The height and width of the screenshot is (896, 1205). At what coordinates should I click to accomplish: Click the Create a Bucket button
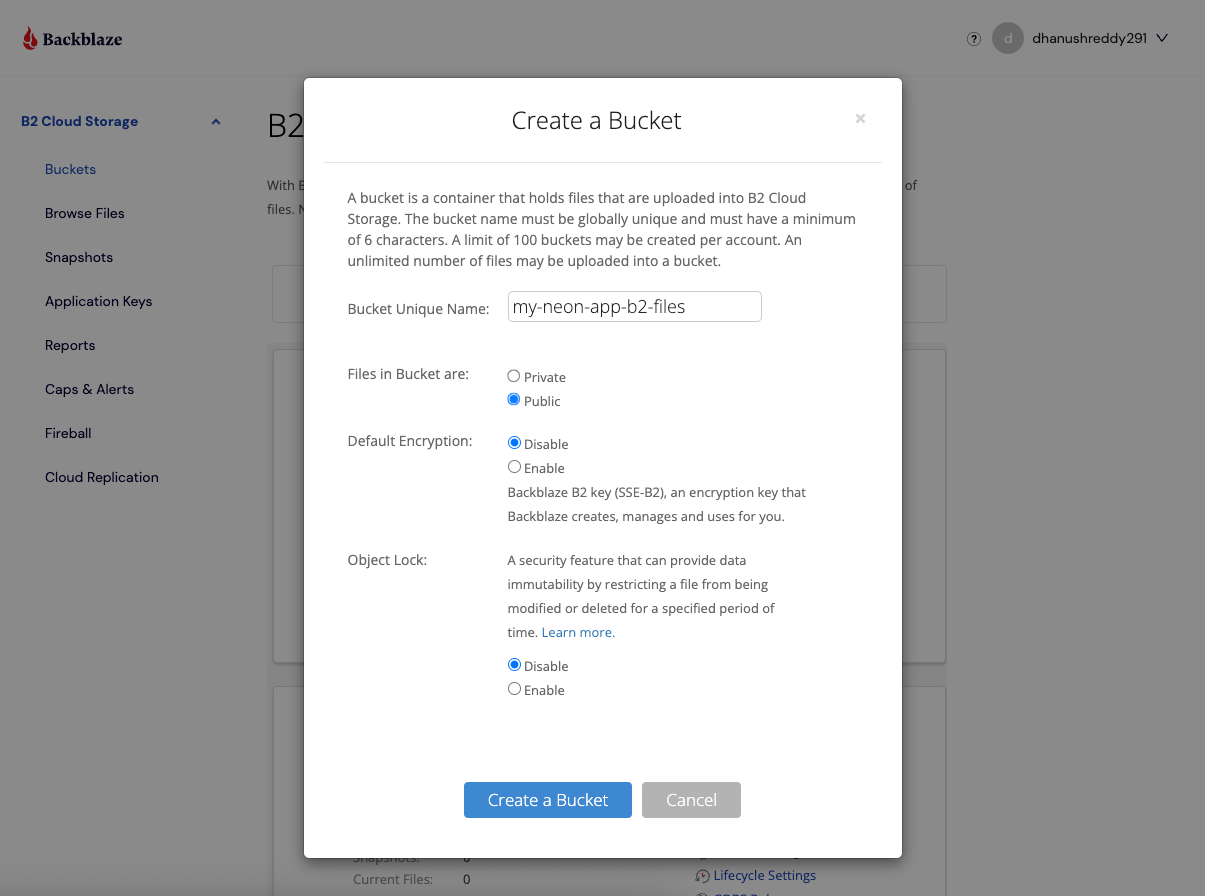tap(547, 799)
